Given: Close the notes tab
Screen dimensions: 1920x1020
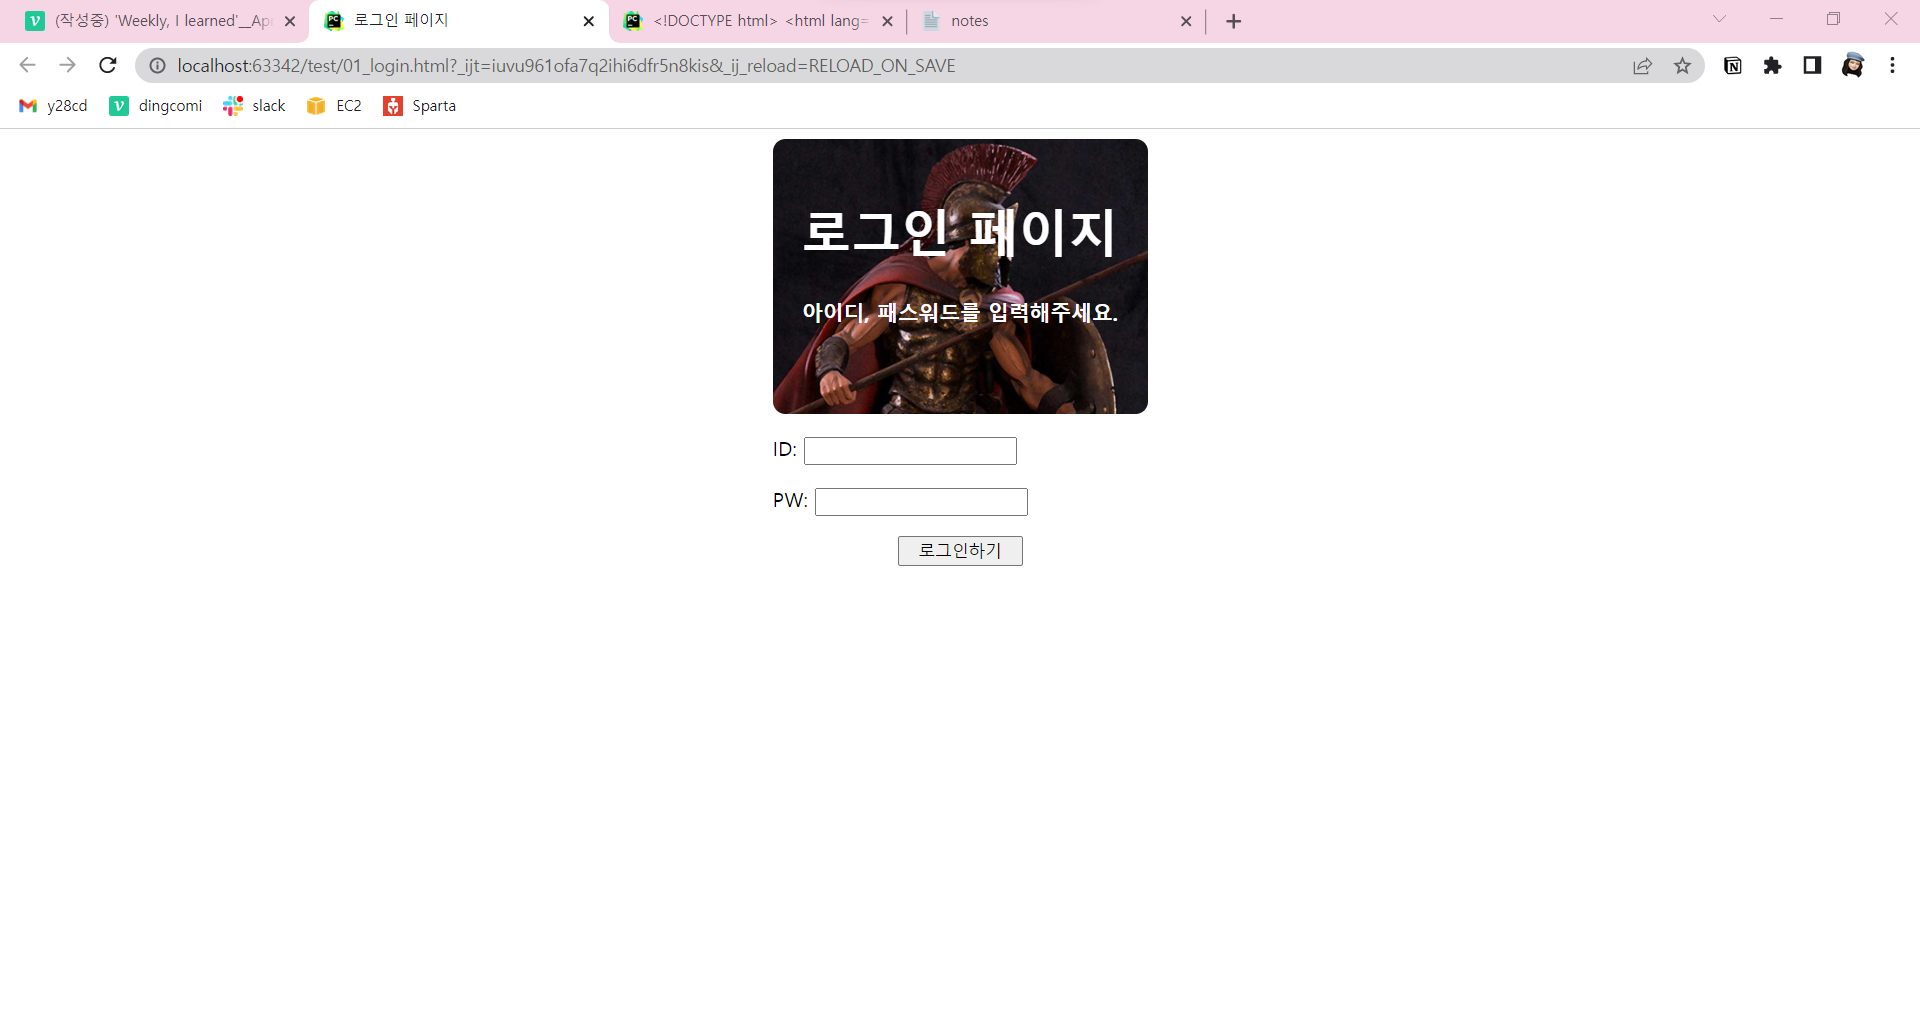Looking at the screenshot, I should 1186,21.
